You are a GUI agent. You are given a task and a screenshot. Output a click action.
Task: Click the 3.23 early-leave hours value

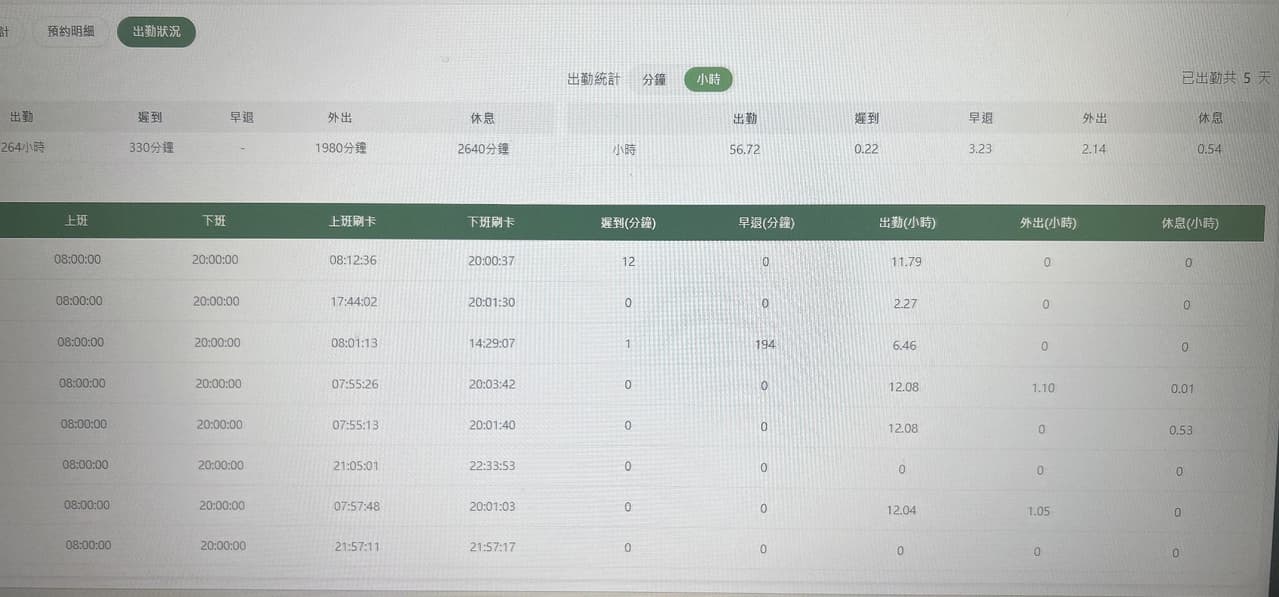tap(980, 149)
